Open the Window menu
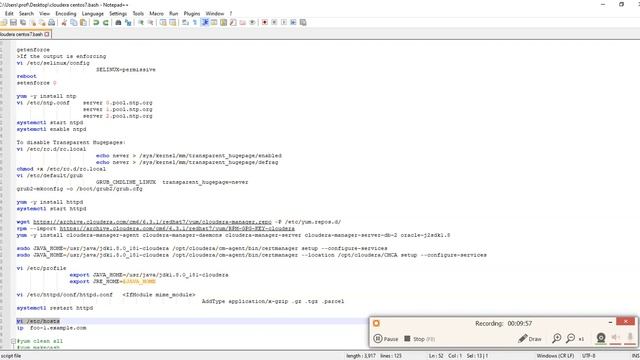 [x=215, y=13]
